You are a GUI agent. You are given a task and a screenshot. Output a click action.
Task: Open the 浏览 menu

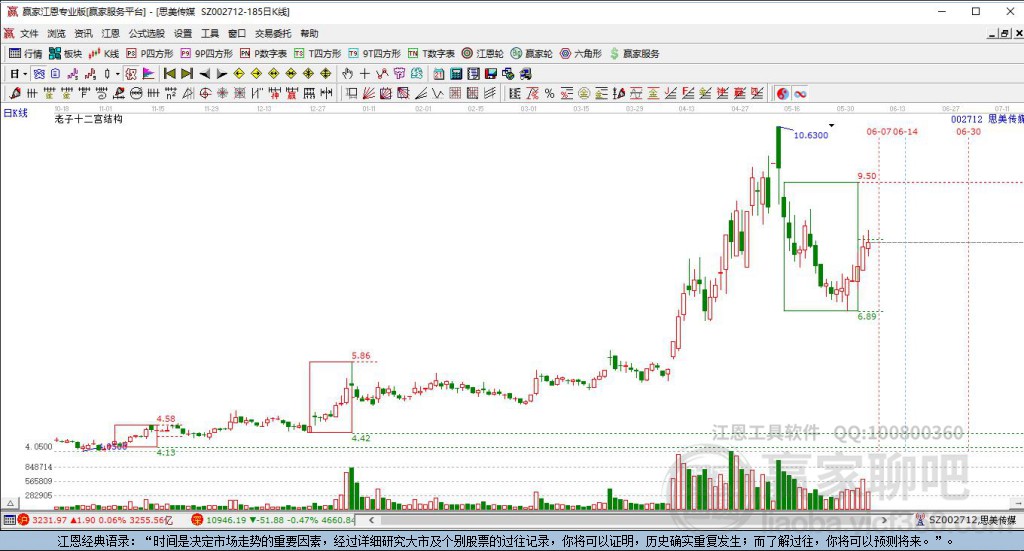(56, 33)
